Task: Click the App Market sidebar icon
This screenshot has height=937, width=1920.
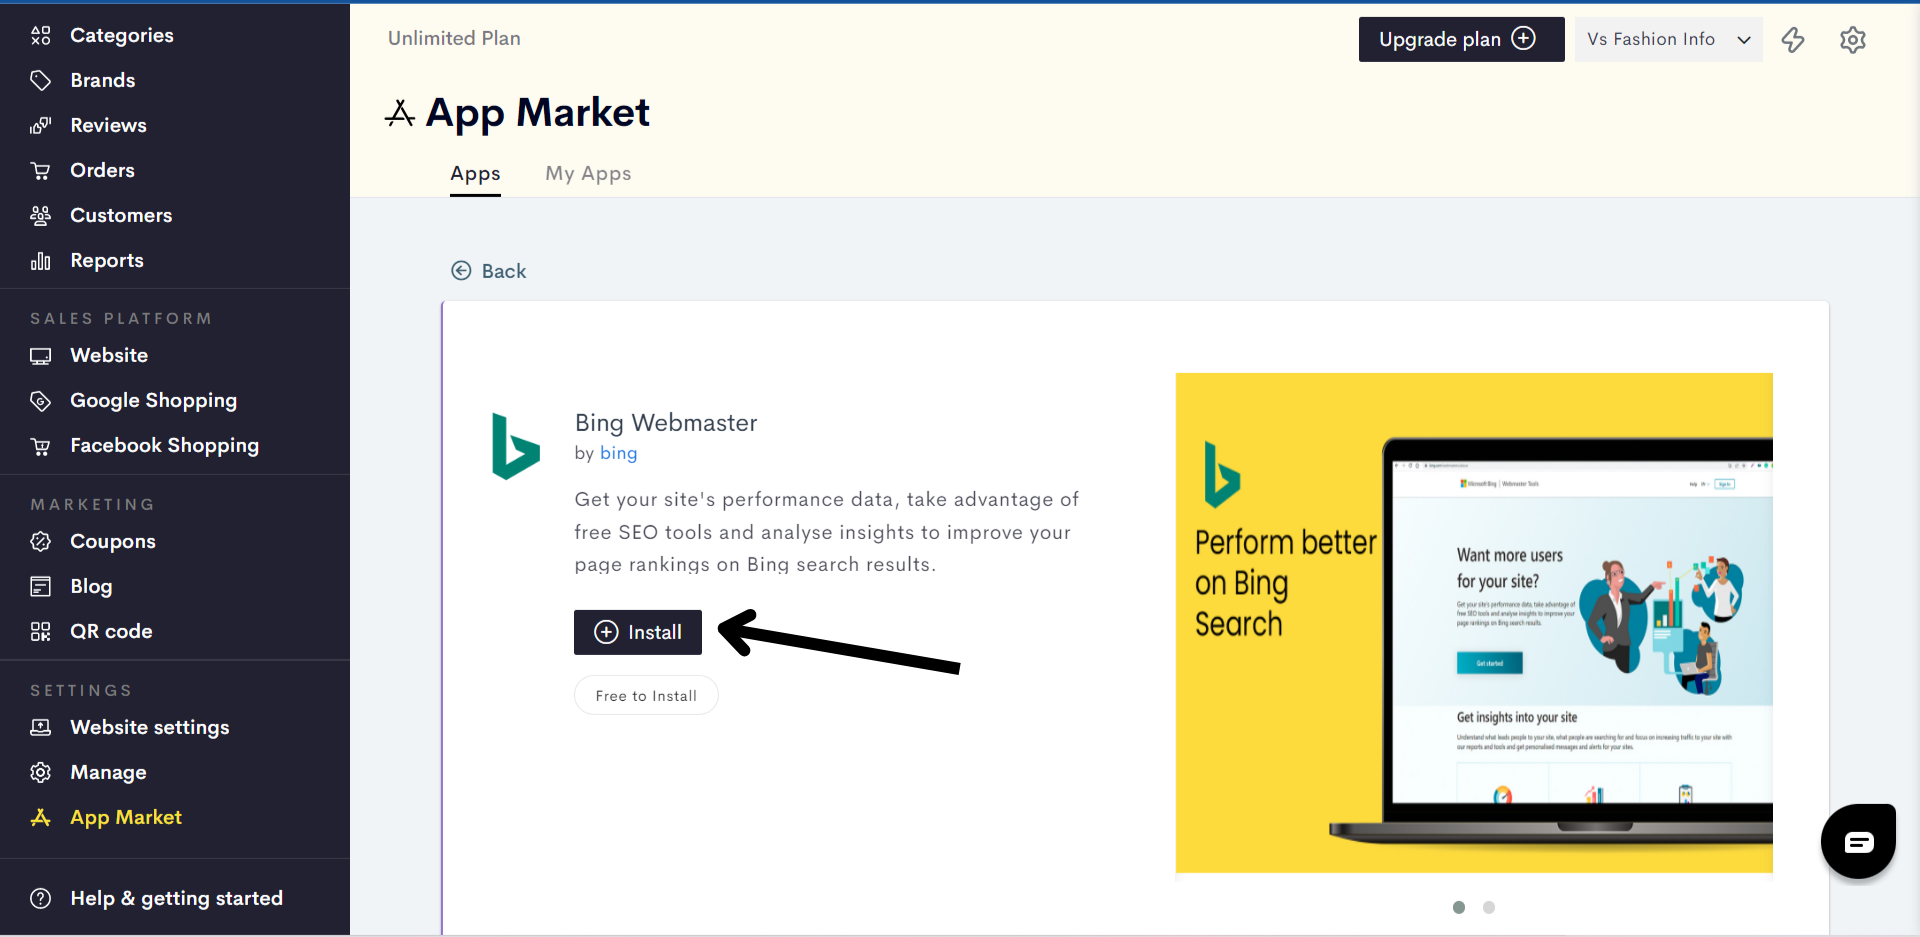Action: [x=40, y=817]
